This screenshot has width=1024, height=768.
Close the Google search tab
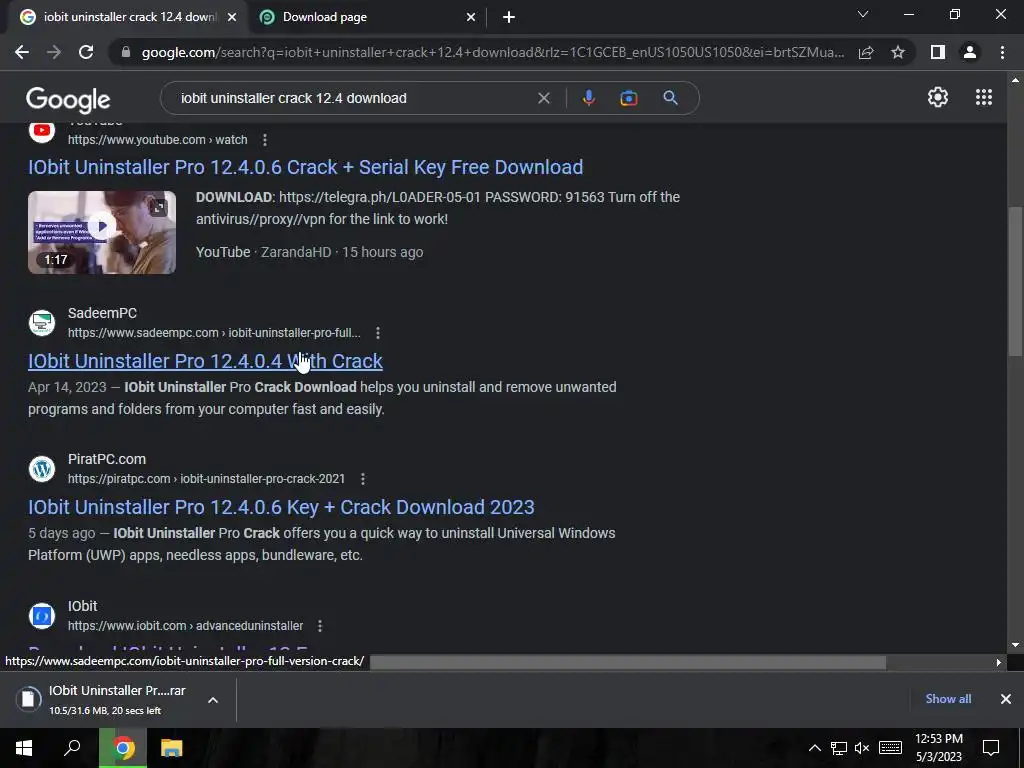232,18
